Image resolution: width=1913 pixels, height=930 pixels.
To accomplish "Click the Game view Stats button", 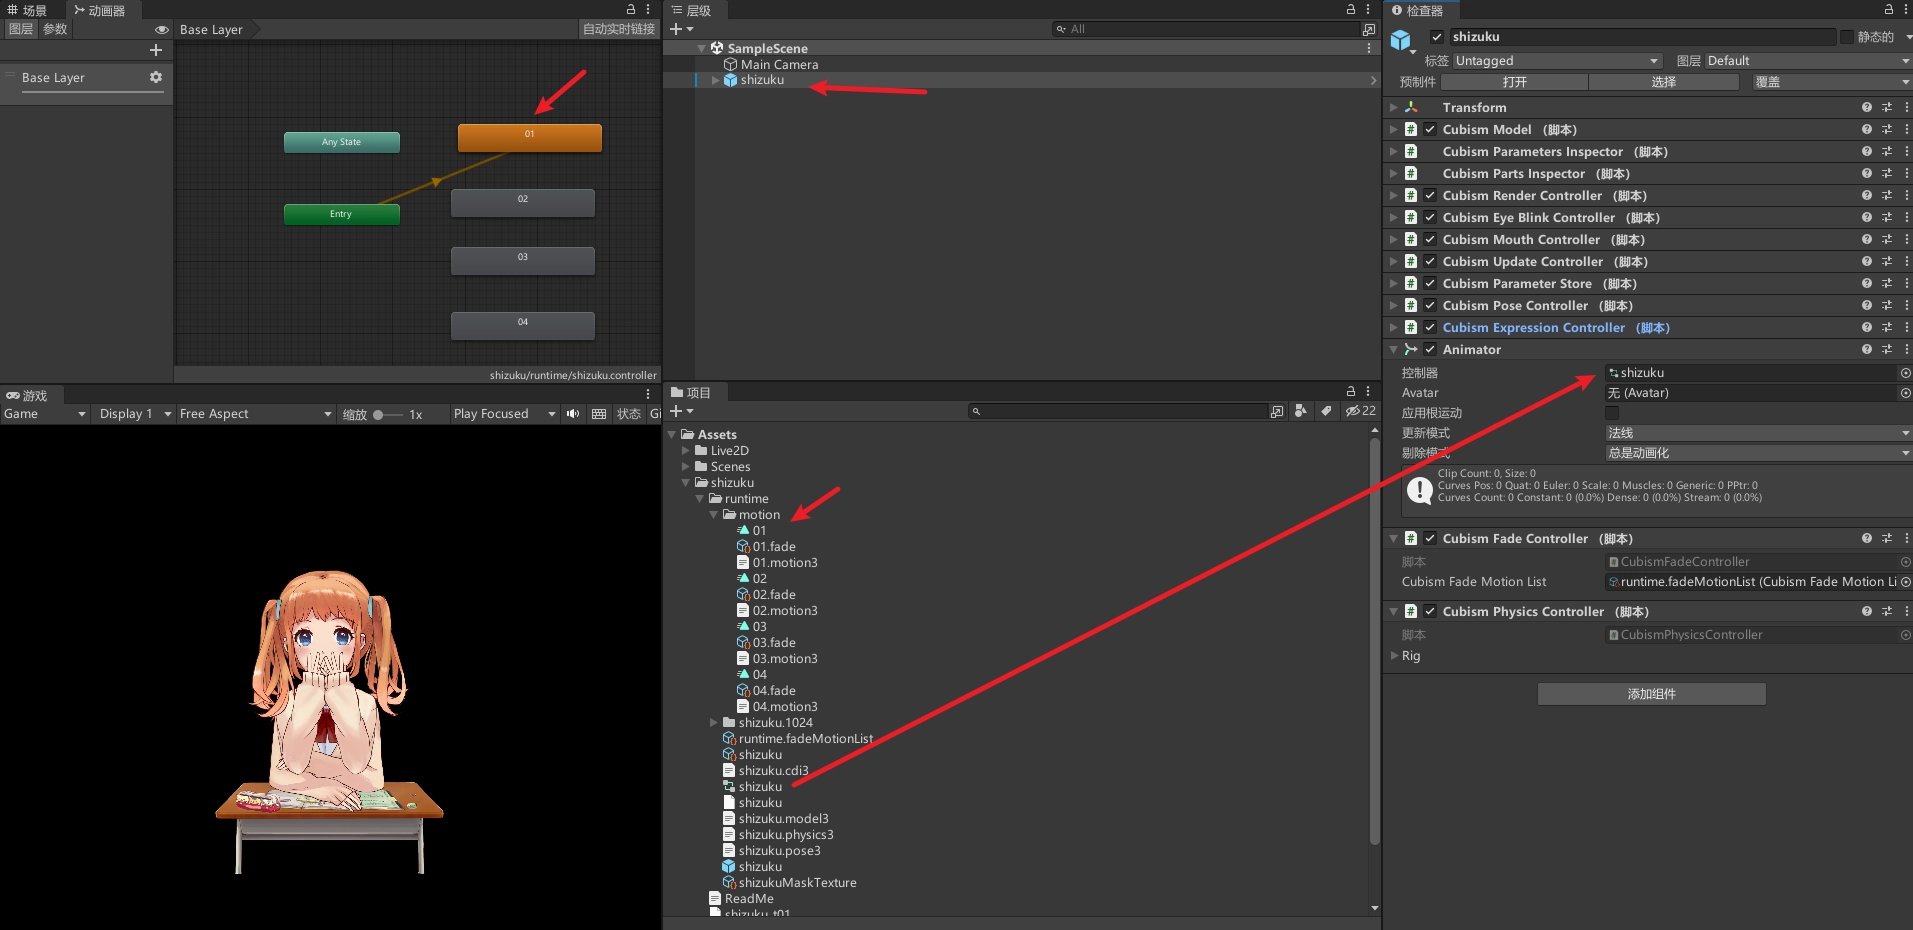I will (628, 414).
